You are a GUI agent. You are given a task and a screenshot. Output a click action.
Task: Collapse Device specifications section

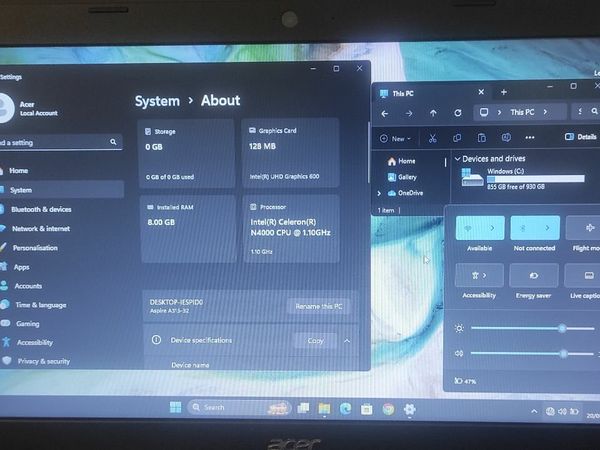click(x=347, y=341)
